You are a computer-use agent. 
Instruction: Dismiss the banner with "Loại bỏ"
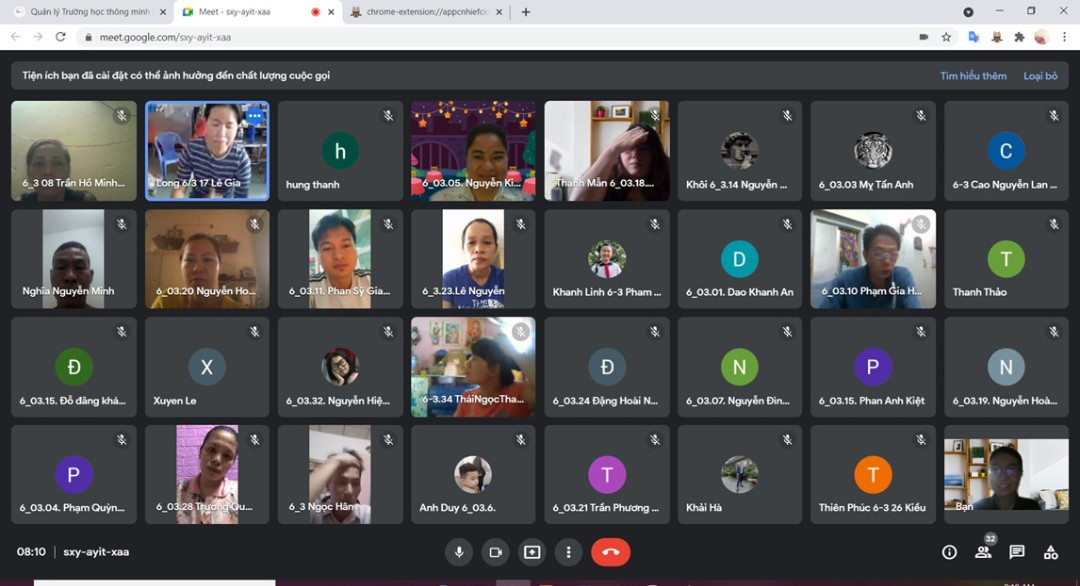(1040, 76)
